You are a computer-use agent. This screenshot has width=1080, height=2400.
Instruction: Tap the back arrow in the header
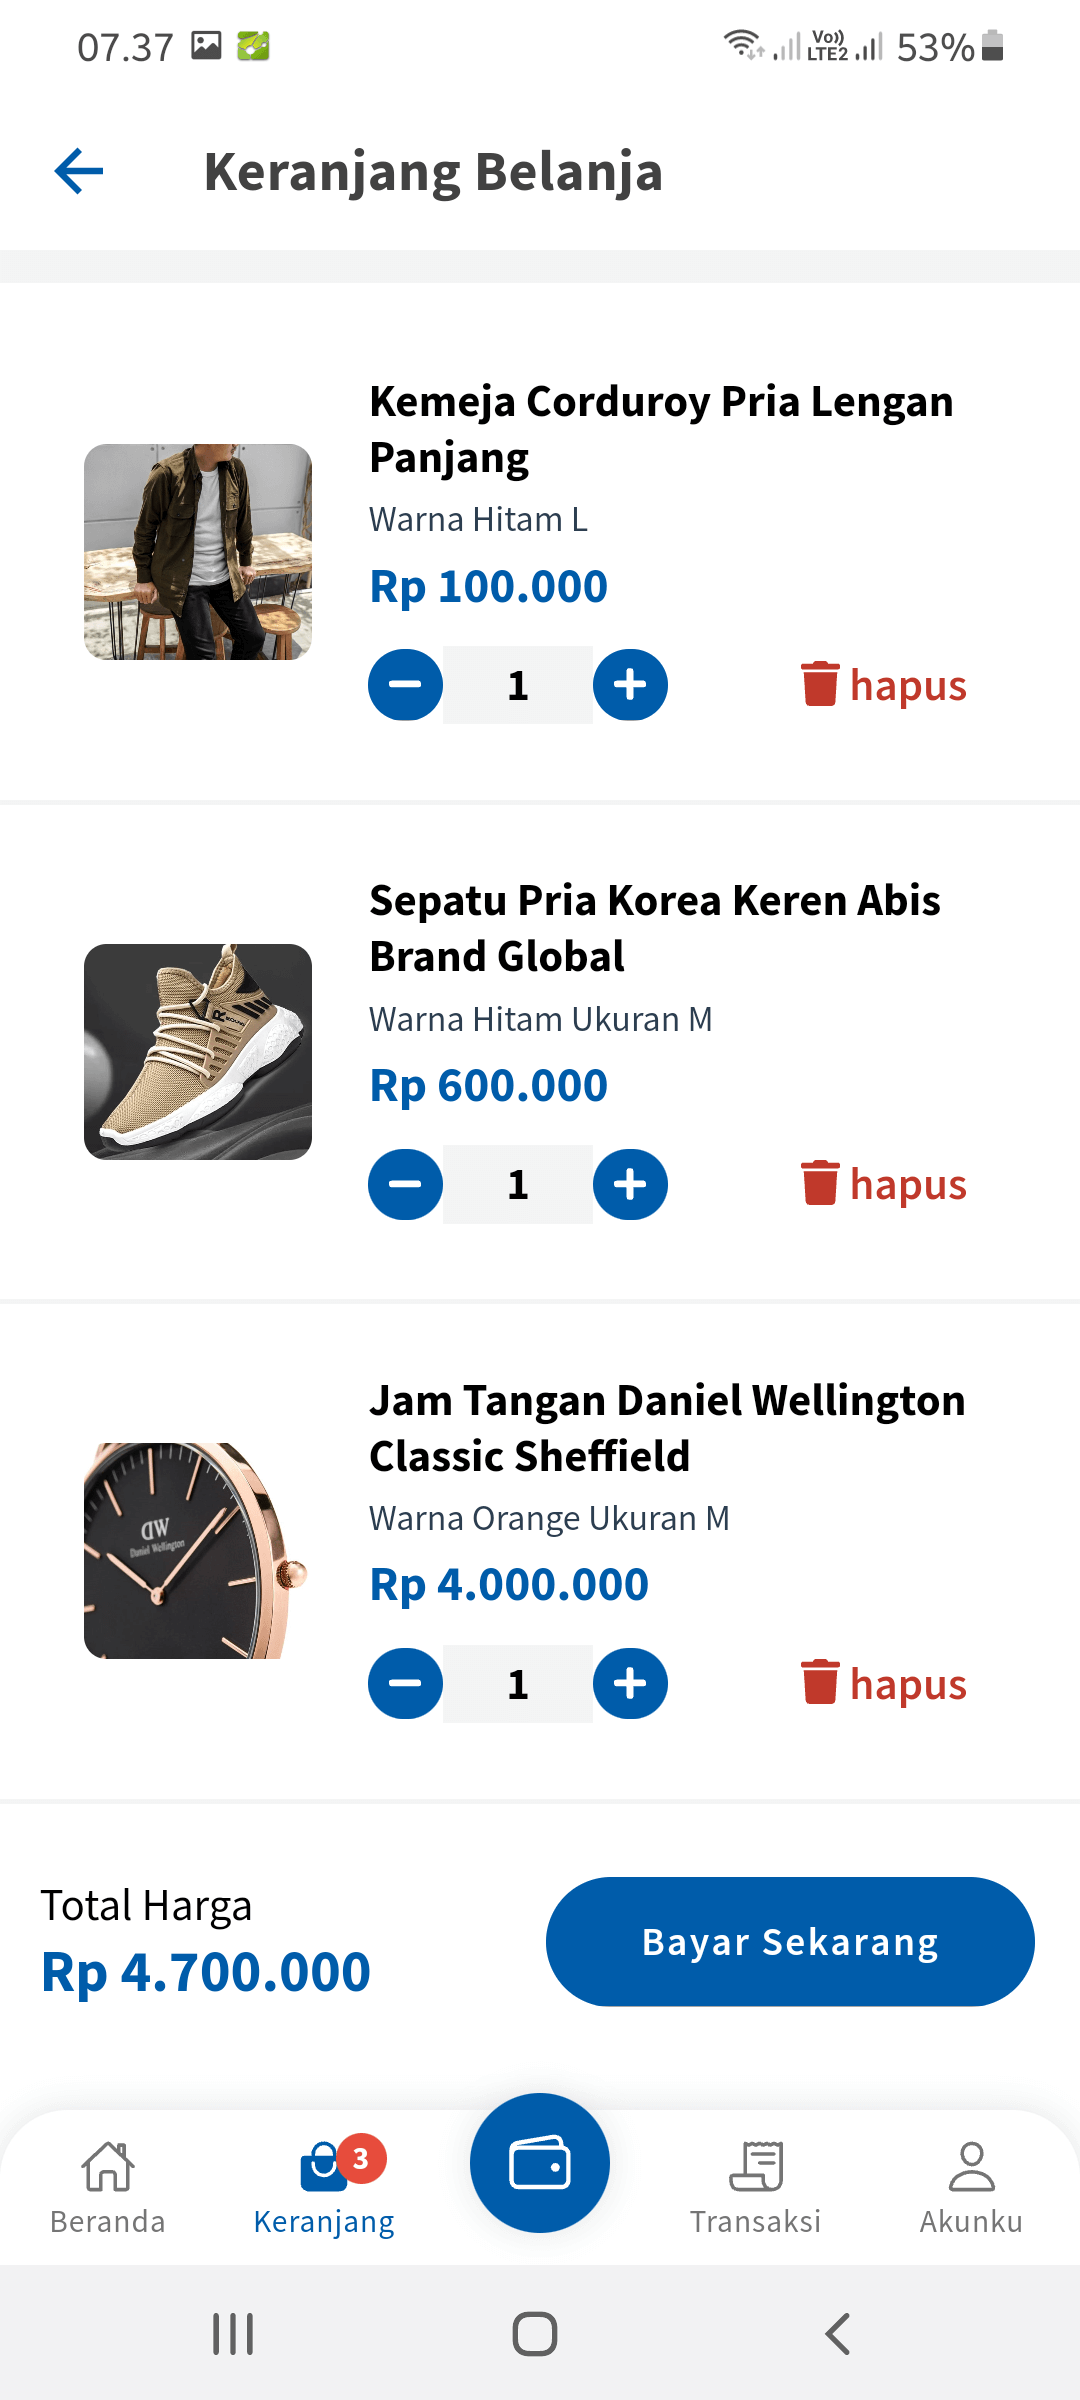79,171
